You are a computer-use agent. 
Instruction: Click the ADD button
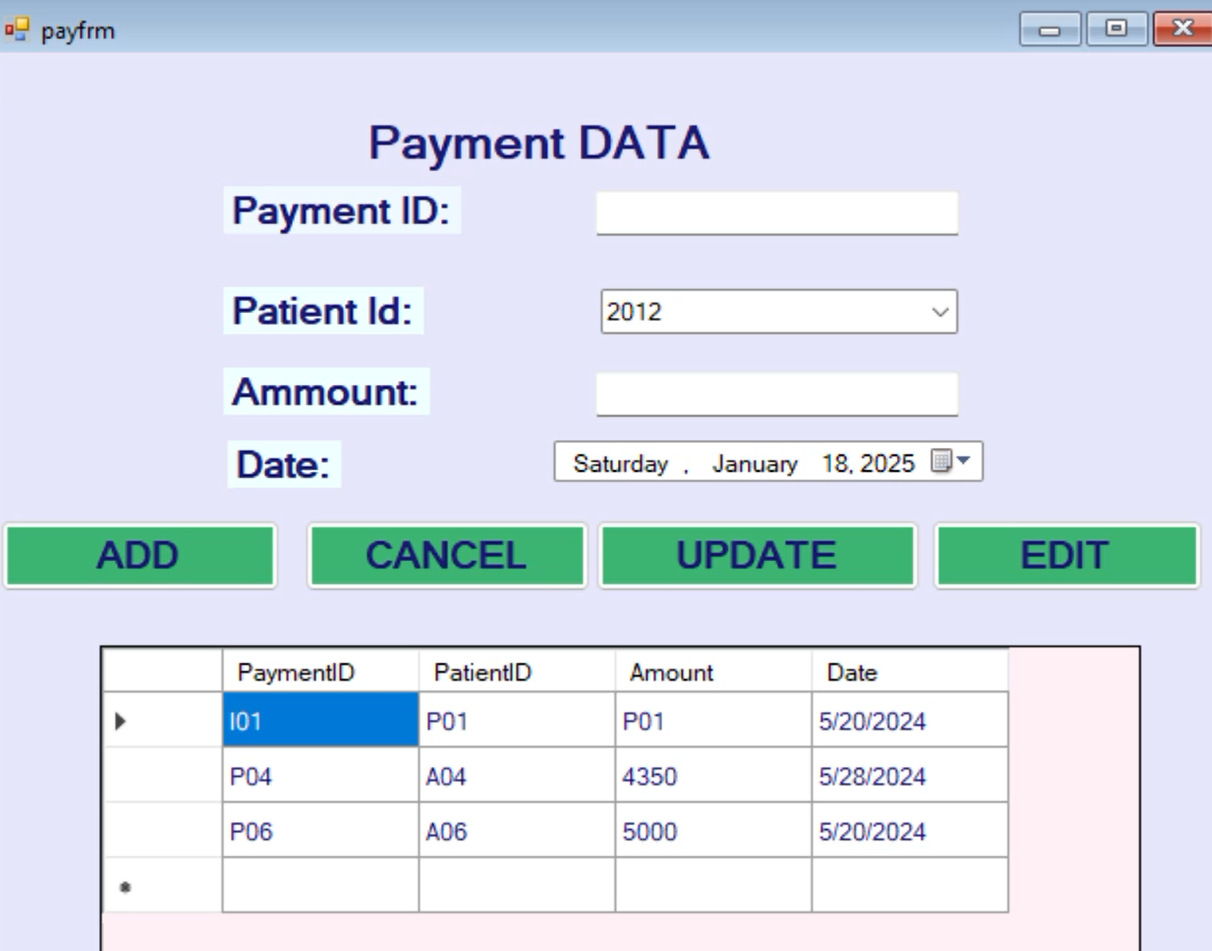(140, 555)
